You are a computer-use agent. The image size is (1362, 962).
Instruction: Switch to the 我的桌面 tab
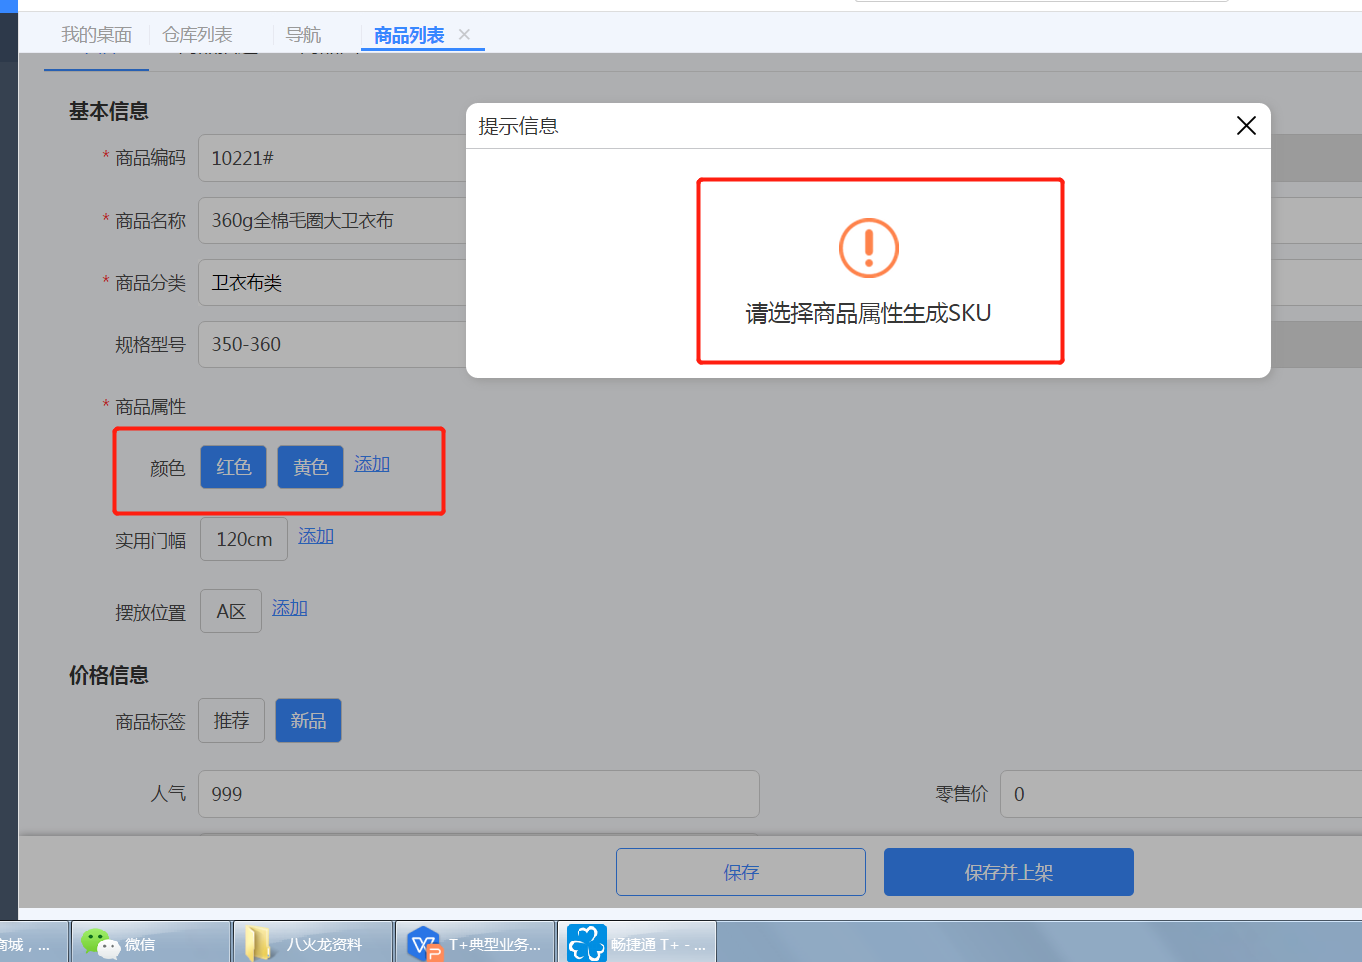pyautogui.click(x=96, y=35)
